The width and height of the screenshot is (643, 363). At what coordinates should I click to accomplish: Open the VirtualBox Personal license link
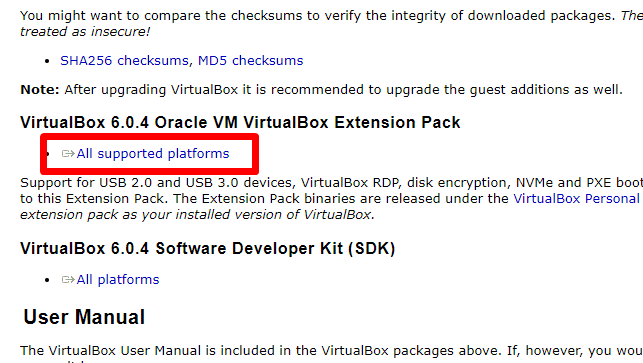pyautogui.click(x=578, y=199)
